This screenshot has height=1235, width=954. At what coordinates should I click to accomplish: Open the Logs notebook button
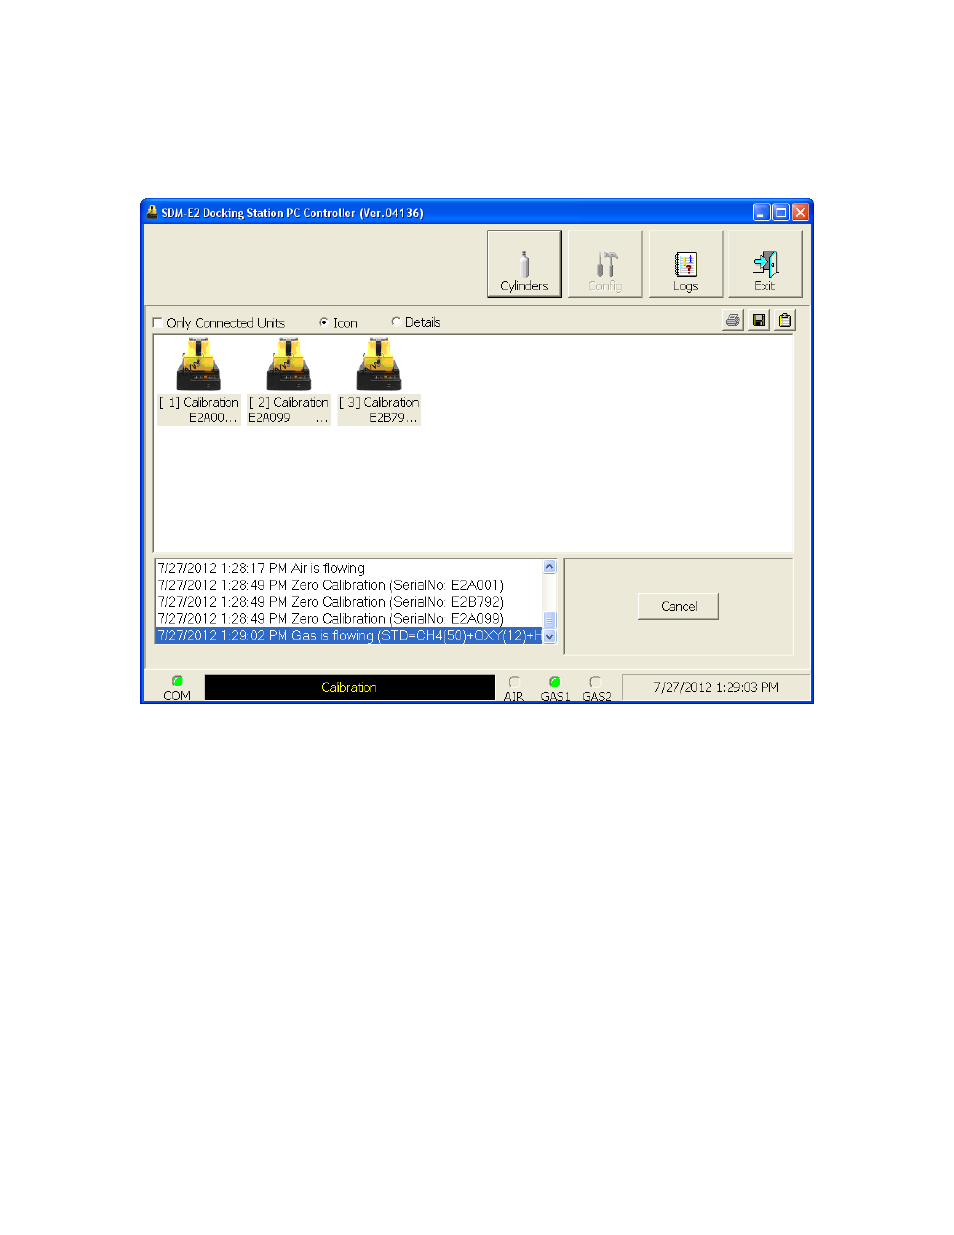pos(685,264)
